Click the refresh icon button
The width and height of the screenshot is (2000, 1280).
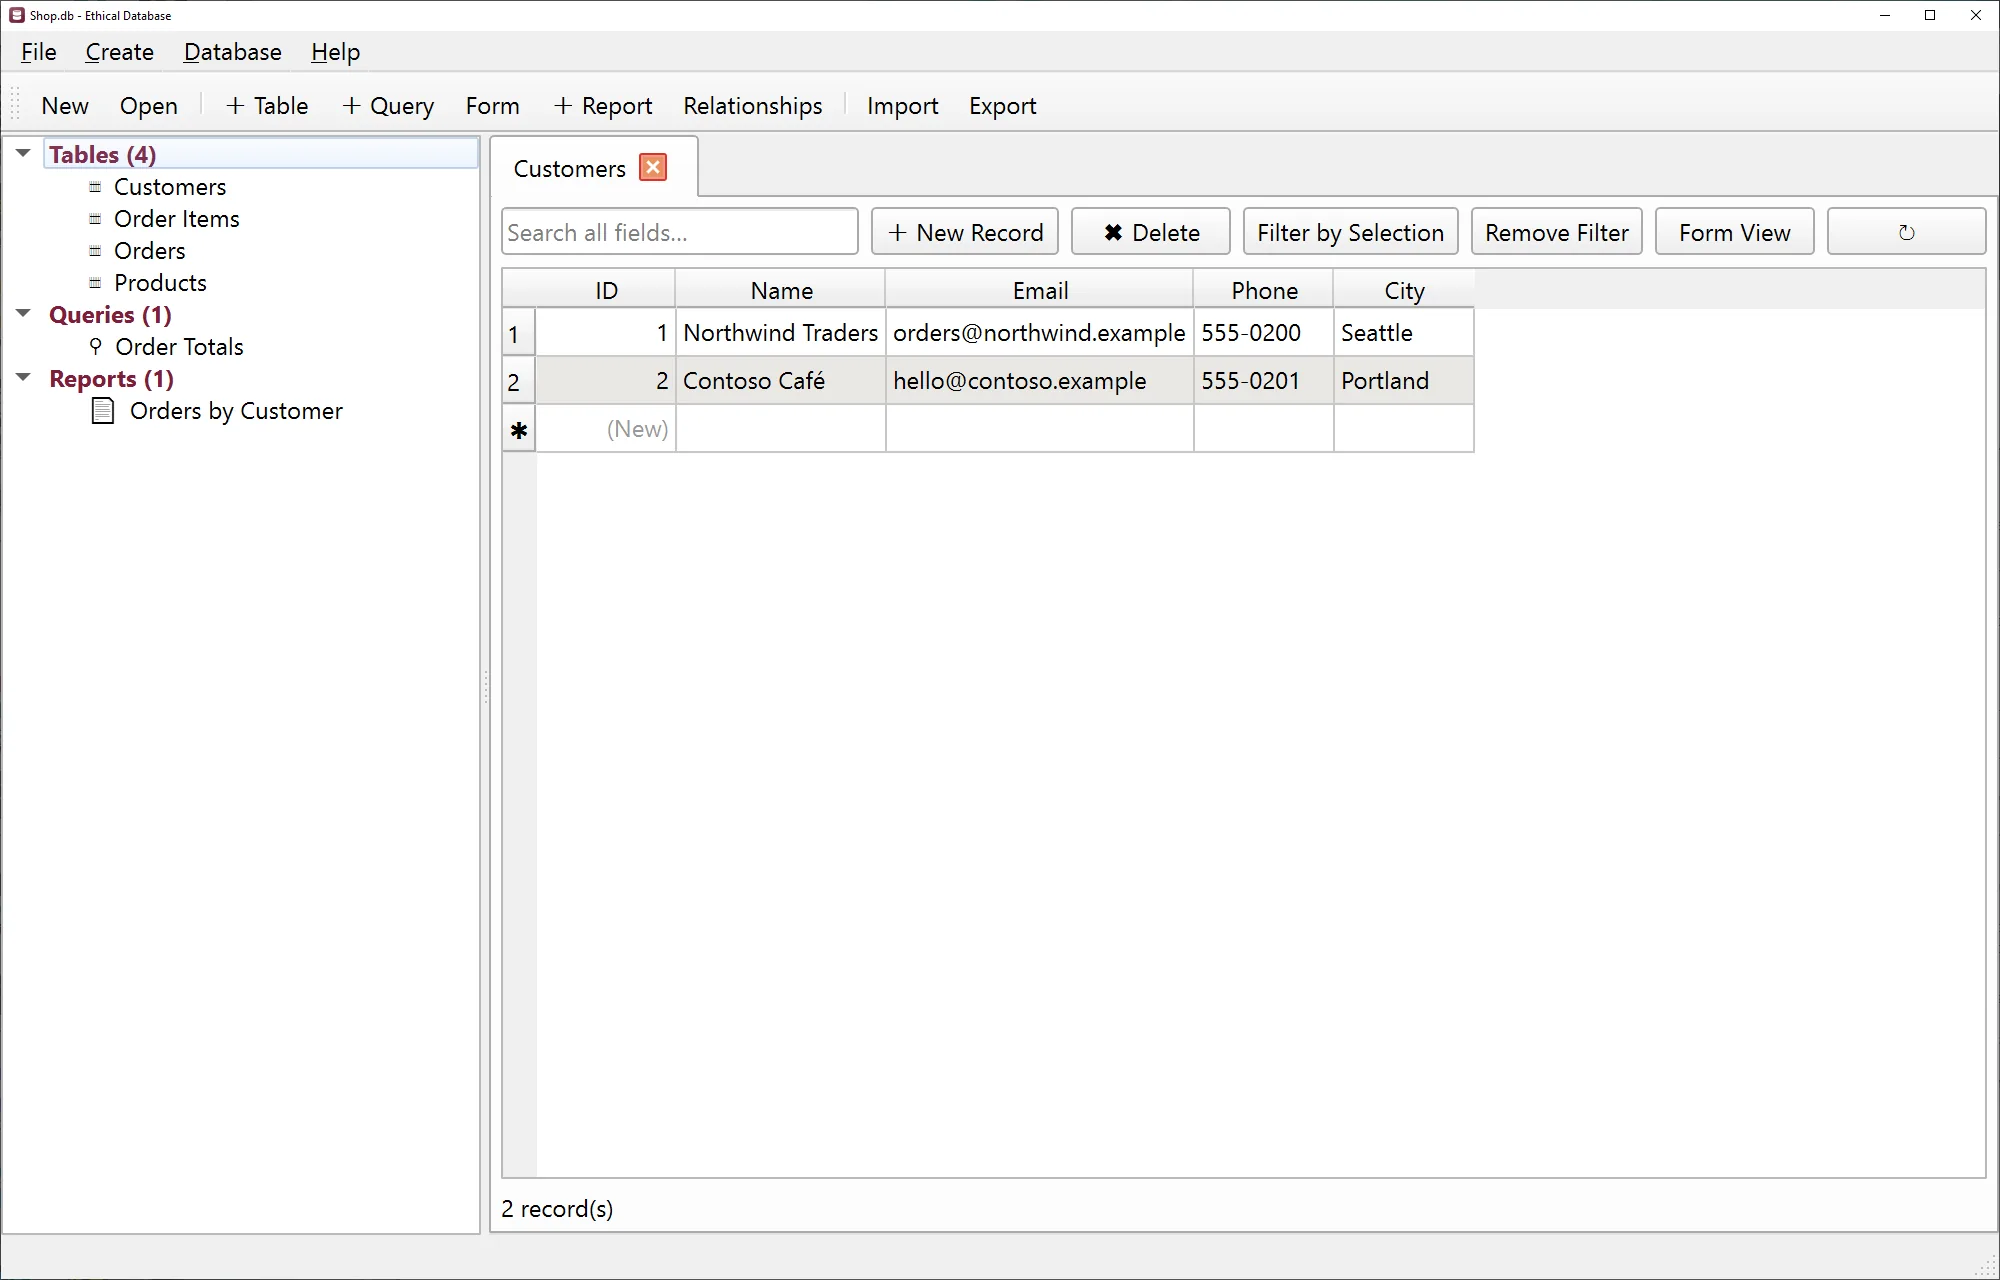point(1906,232)
